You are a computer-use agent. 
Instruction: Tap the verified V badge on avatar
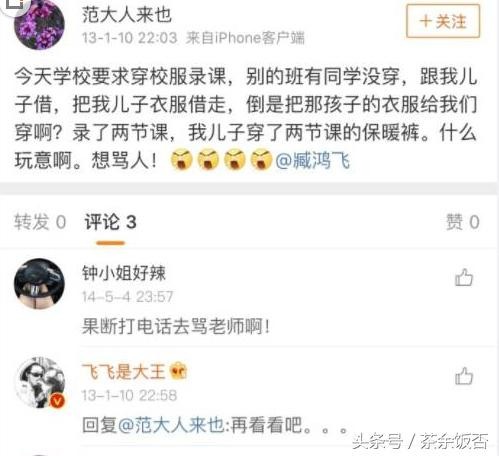pyautogui.click(x=57, y=401)
